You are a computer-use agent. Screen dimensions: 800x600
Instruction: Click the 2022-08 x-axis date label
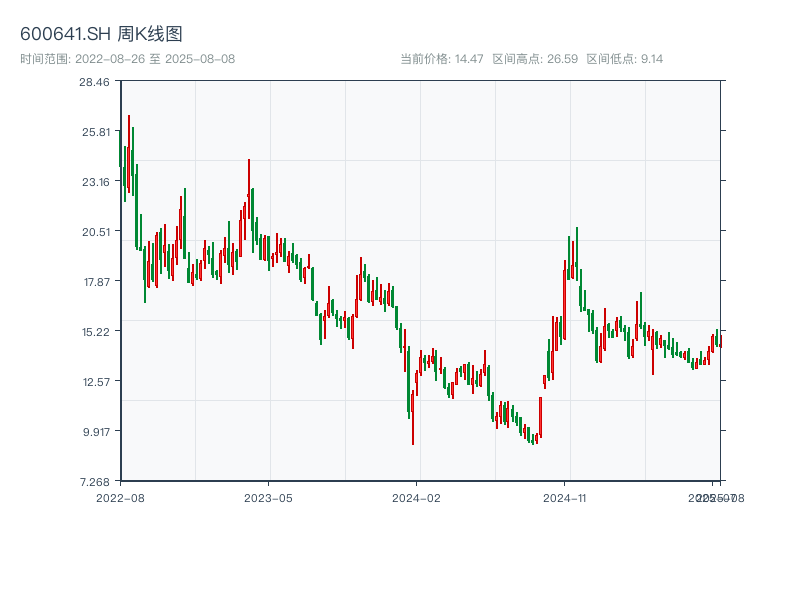(x=120, y=497)
